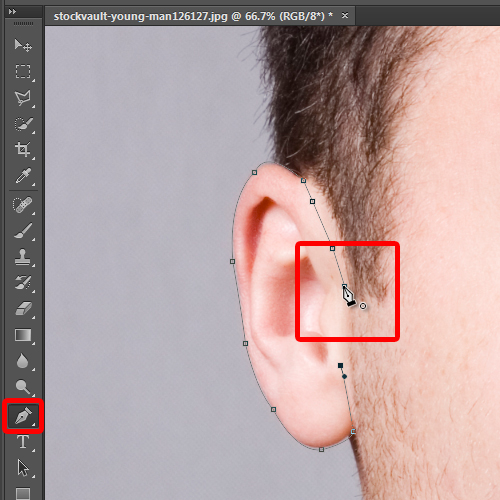
Task: Select the Eraser tool
Action: (23, 309)
